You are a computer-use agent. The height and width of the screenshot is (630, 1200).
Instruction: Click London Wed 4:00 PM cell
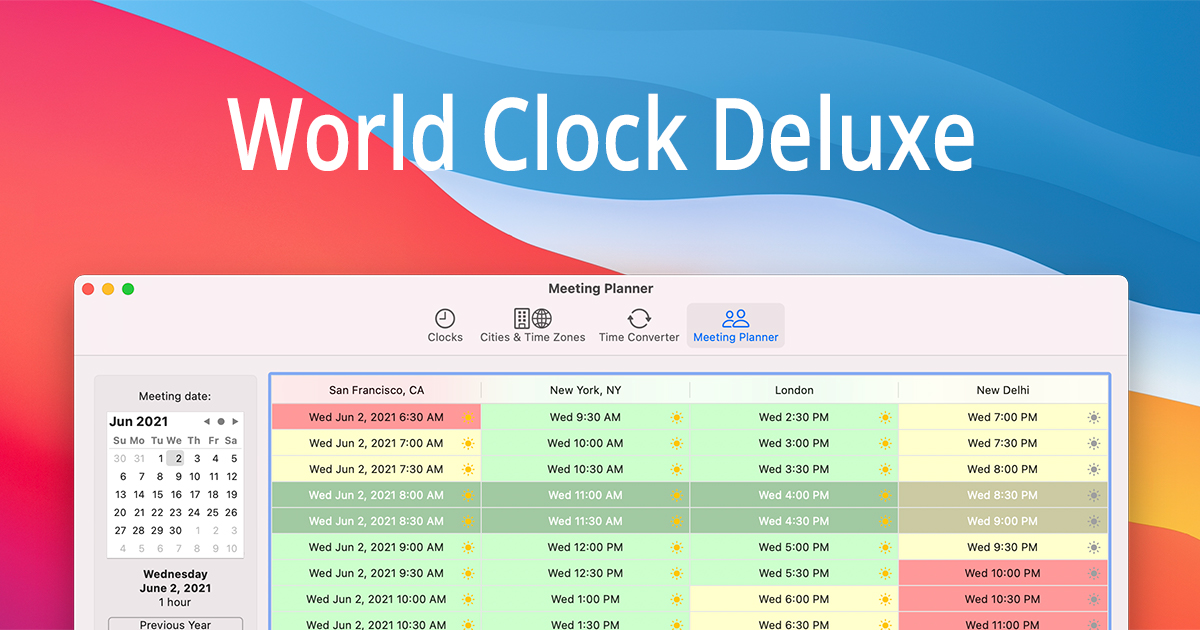click(x=794, y=495)
